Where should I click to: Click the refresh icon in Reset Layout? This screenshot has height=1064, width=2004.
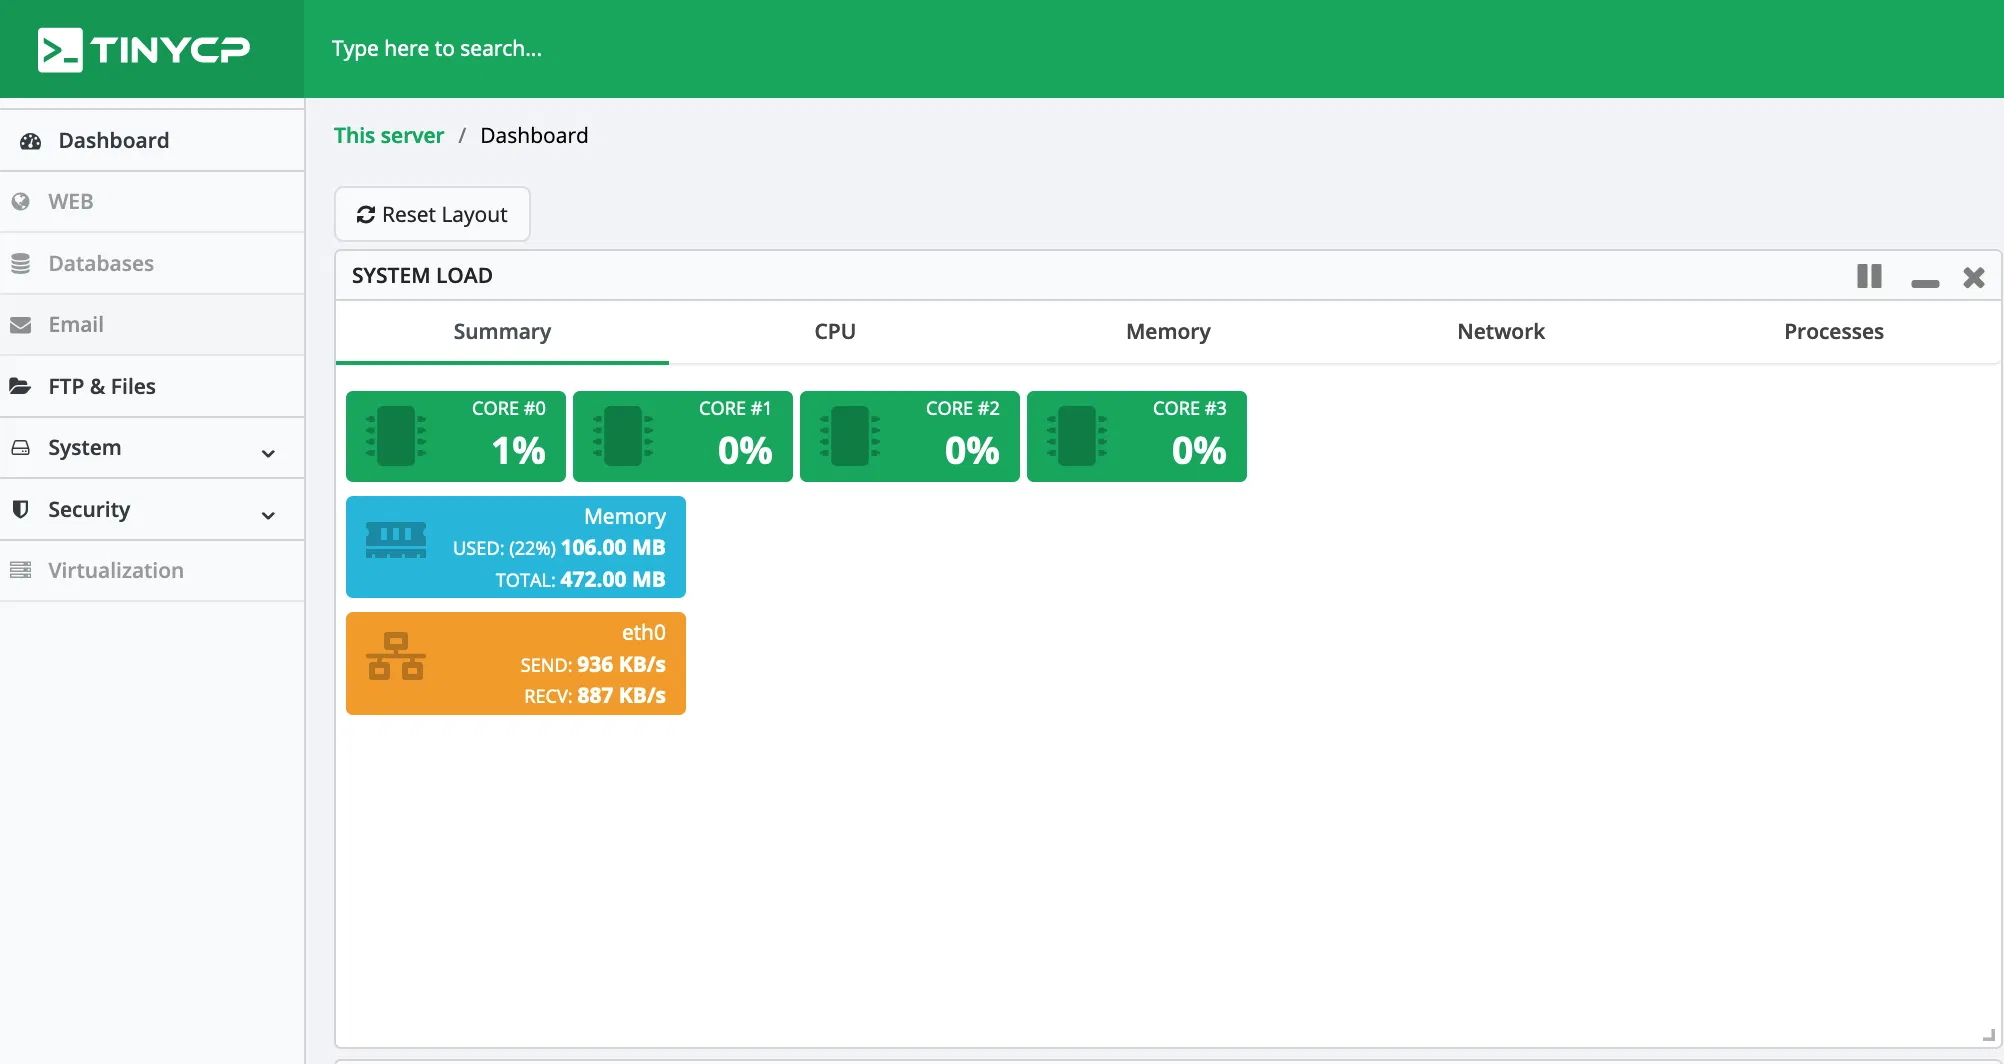coord(366,215)
